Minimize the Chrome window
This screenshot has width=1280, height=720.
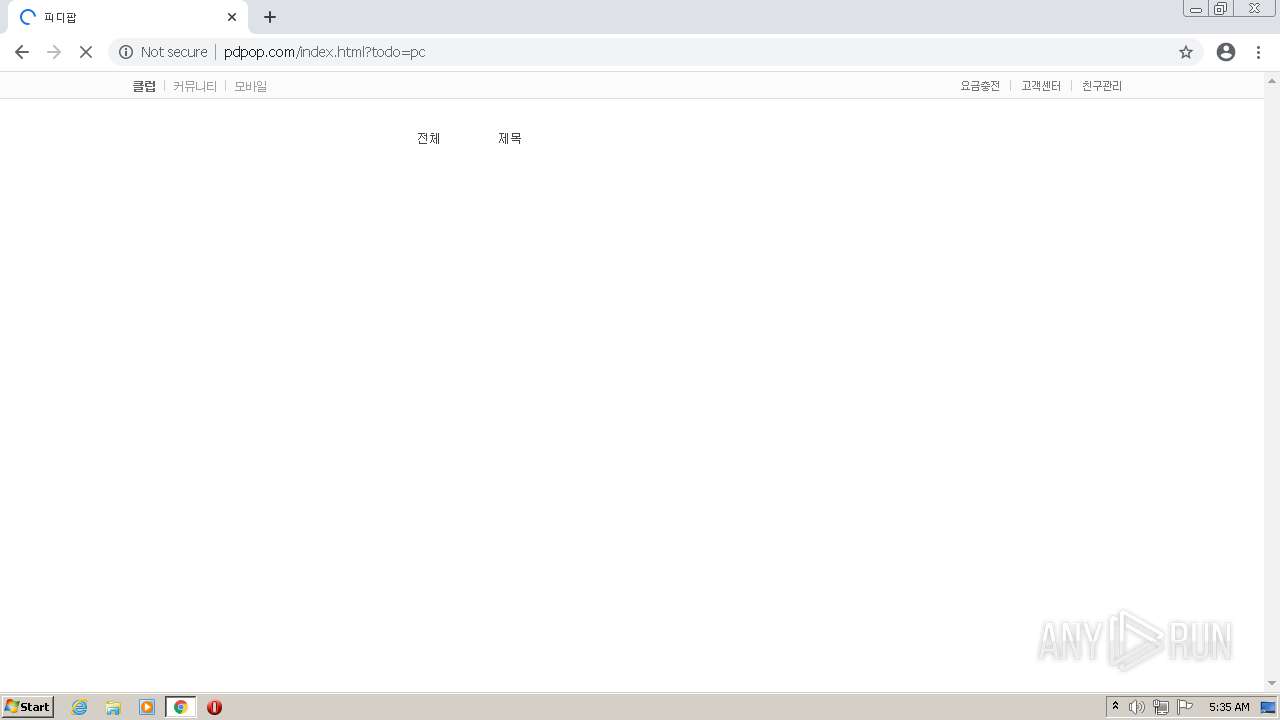[1196, 9]
